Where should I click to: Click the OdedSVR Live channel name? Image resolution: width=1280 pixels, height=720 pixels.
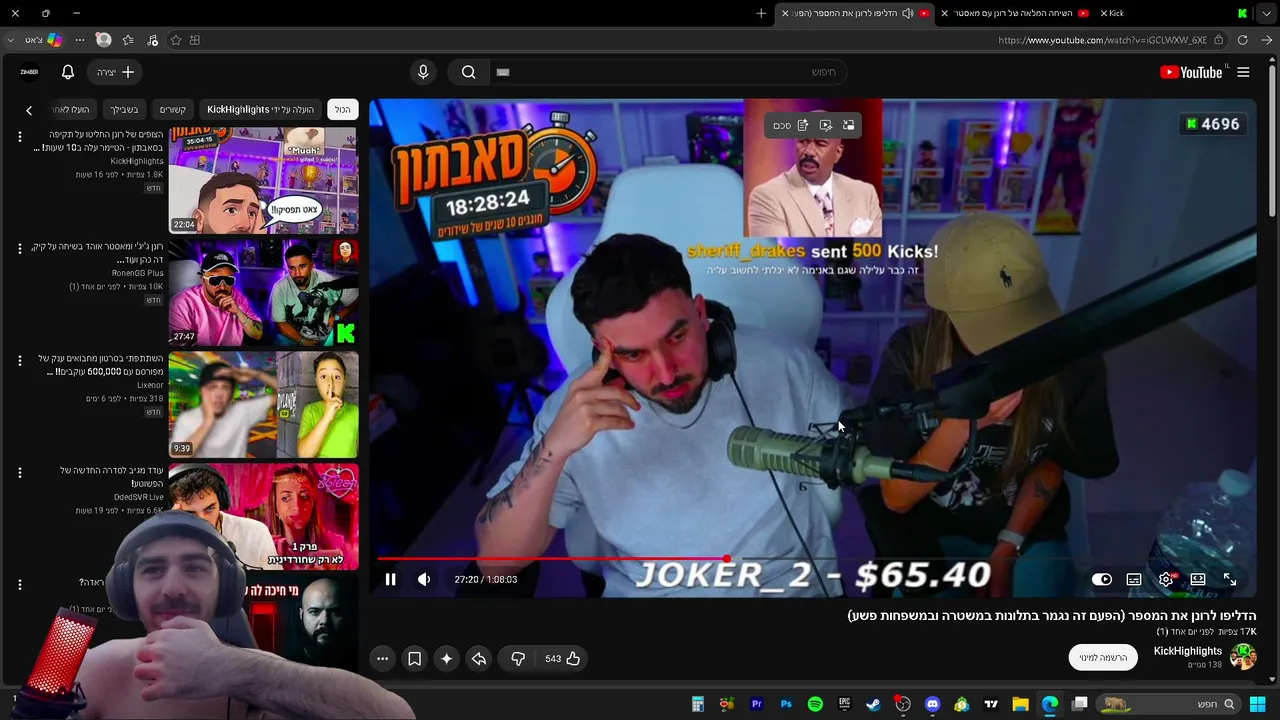(x=139, y=497)
